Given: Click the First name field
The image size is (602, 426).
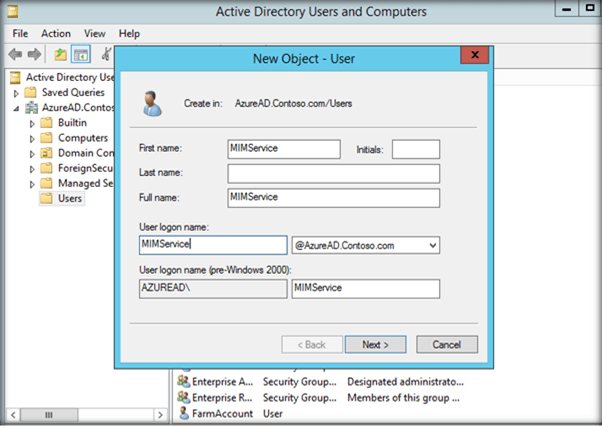Looking at the screenshot, I should (x=284, y=149).
